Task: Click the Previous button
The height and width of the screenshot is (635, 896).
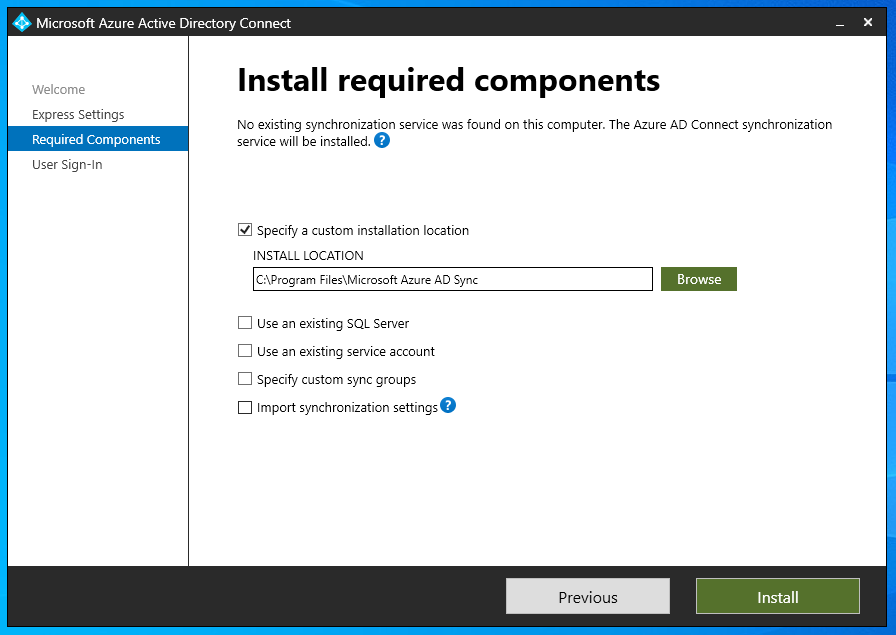Action: point(587,596)
